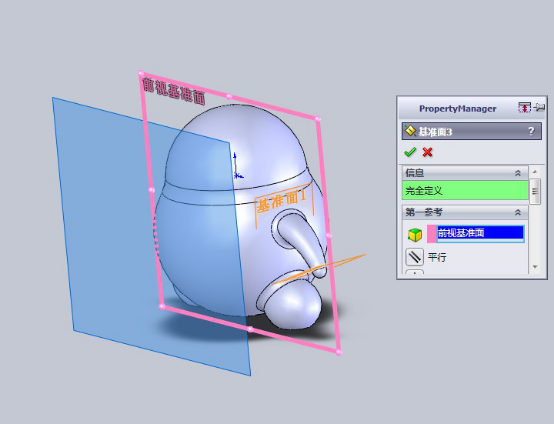
Task: Click the scroll down arrow in PropertyManager
Action: 535,267
